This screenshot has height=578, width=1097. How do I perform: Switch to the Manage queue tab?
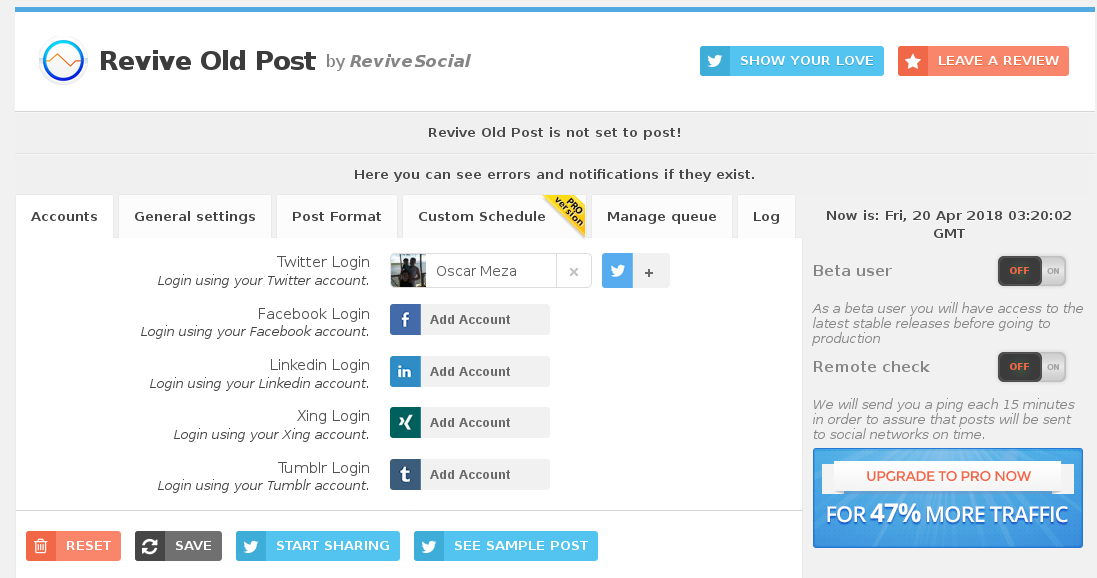[662, 217]
